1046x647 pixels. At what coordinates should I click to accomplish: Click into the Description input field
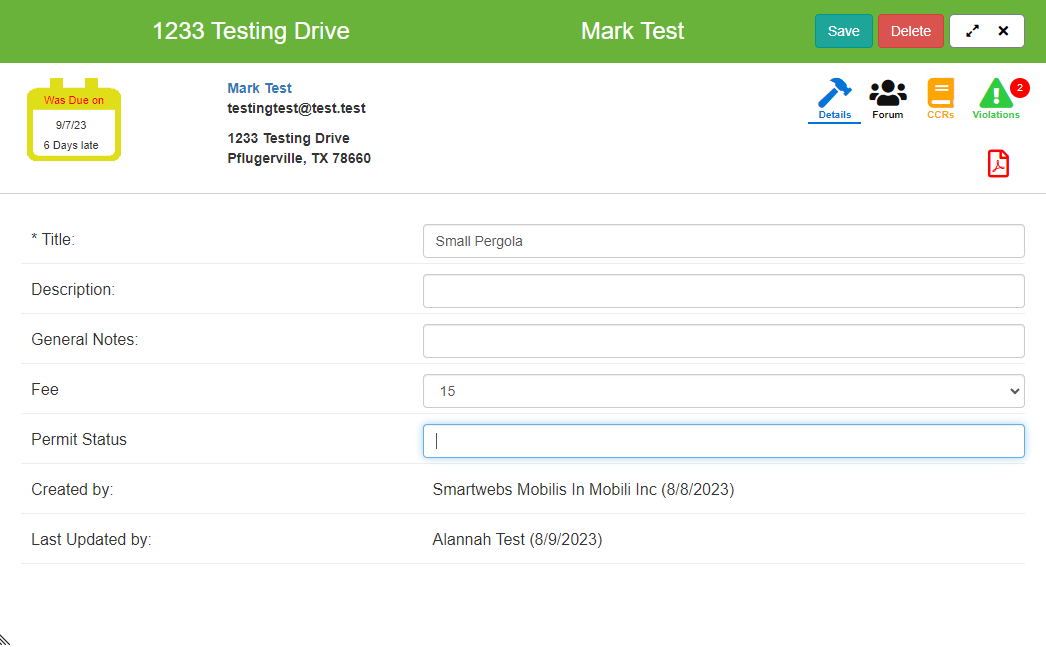coord(724,291)
